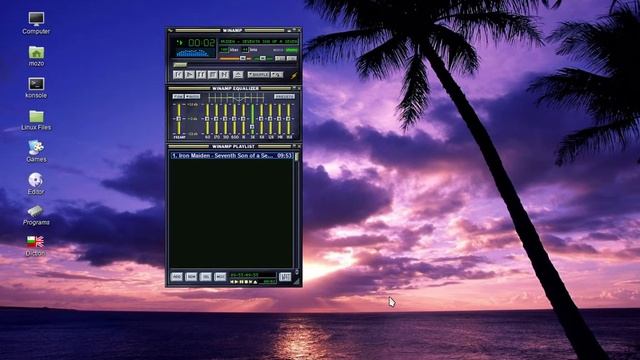Toggle Repeat button in Winamp main window
640x360 pixels.
point(277,75)
